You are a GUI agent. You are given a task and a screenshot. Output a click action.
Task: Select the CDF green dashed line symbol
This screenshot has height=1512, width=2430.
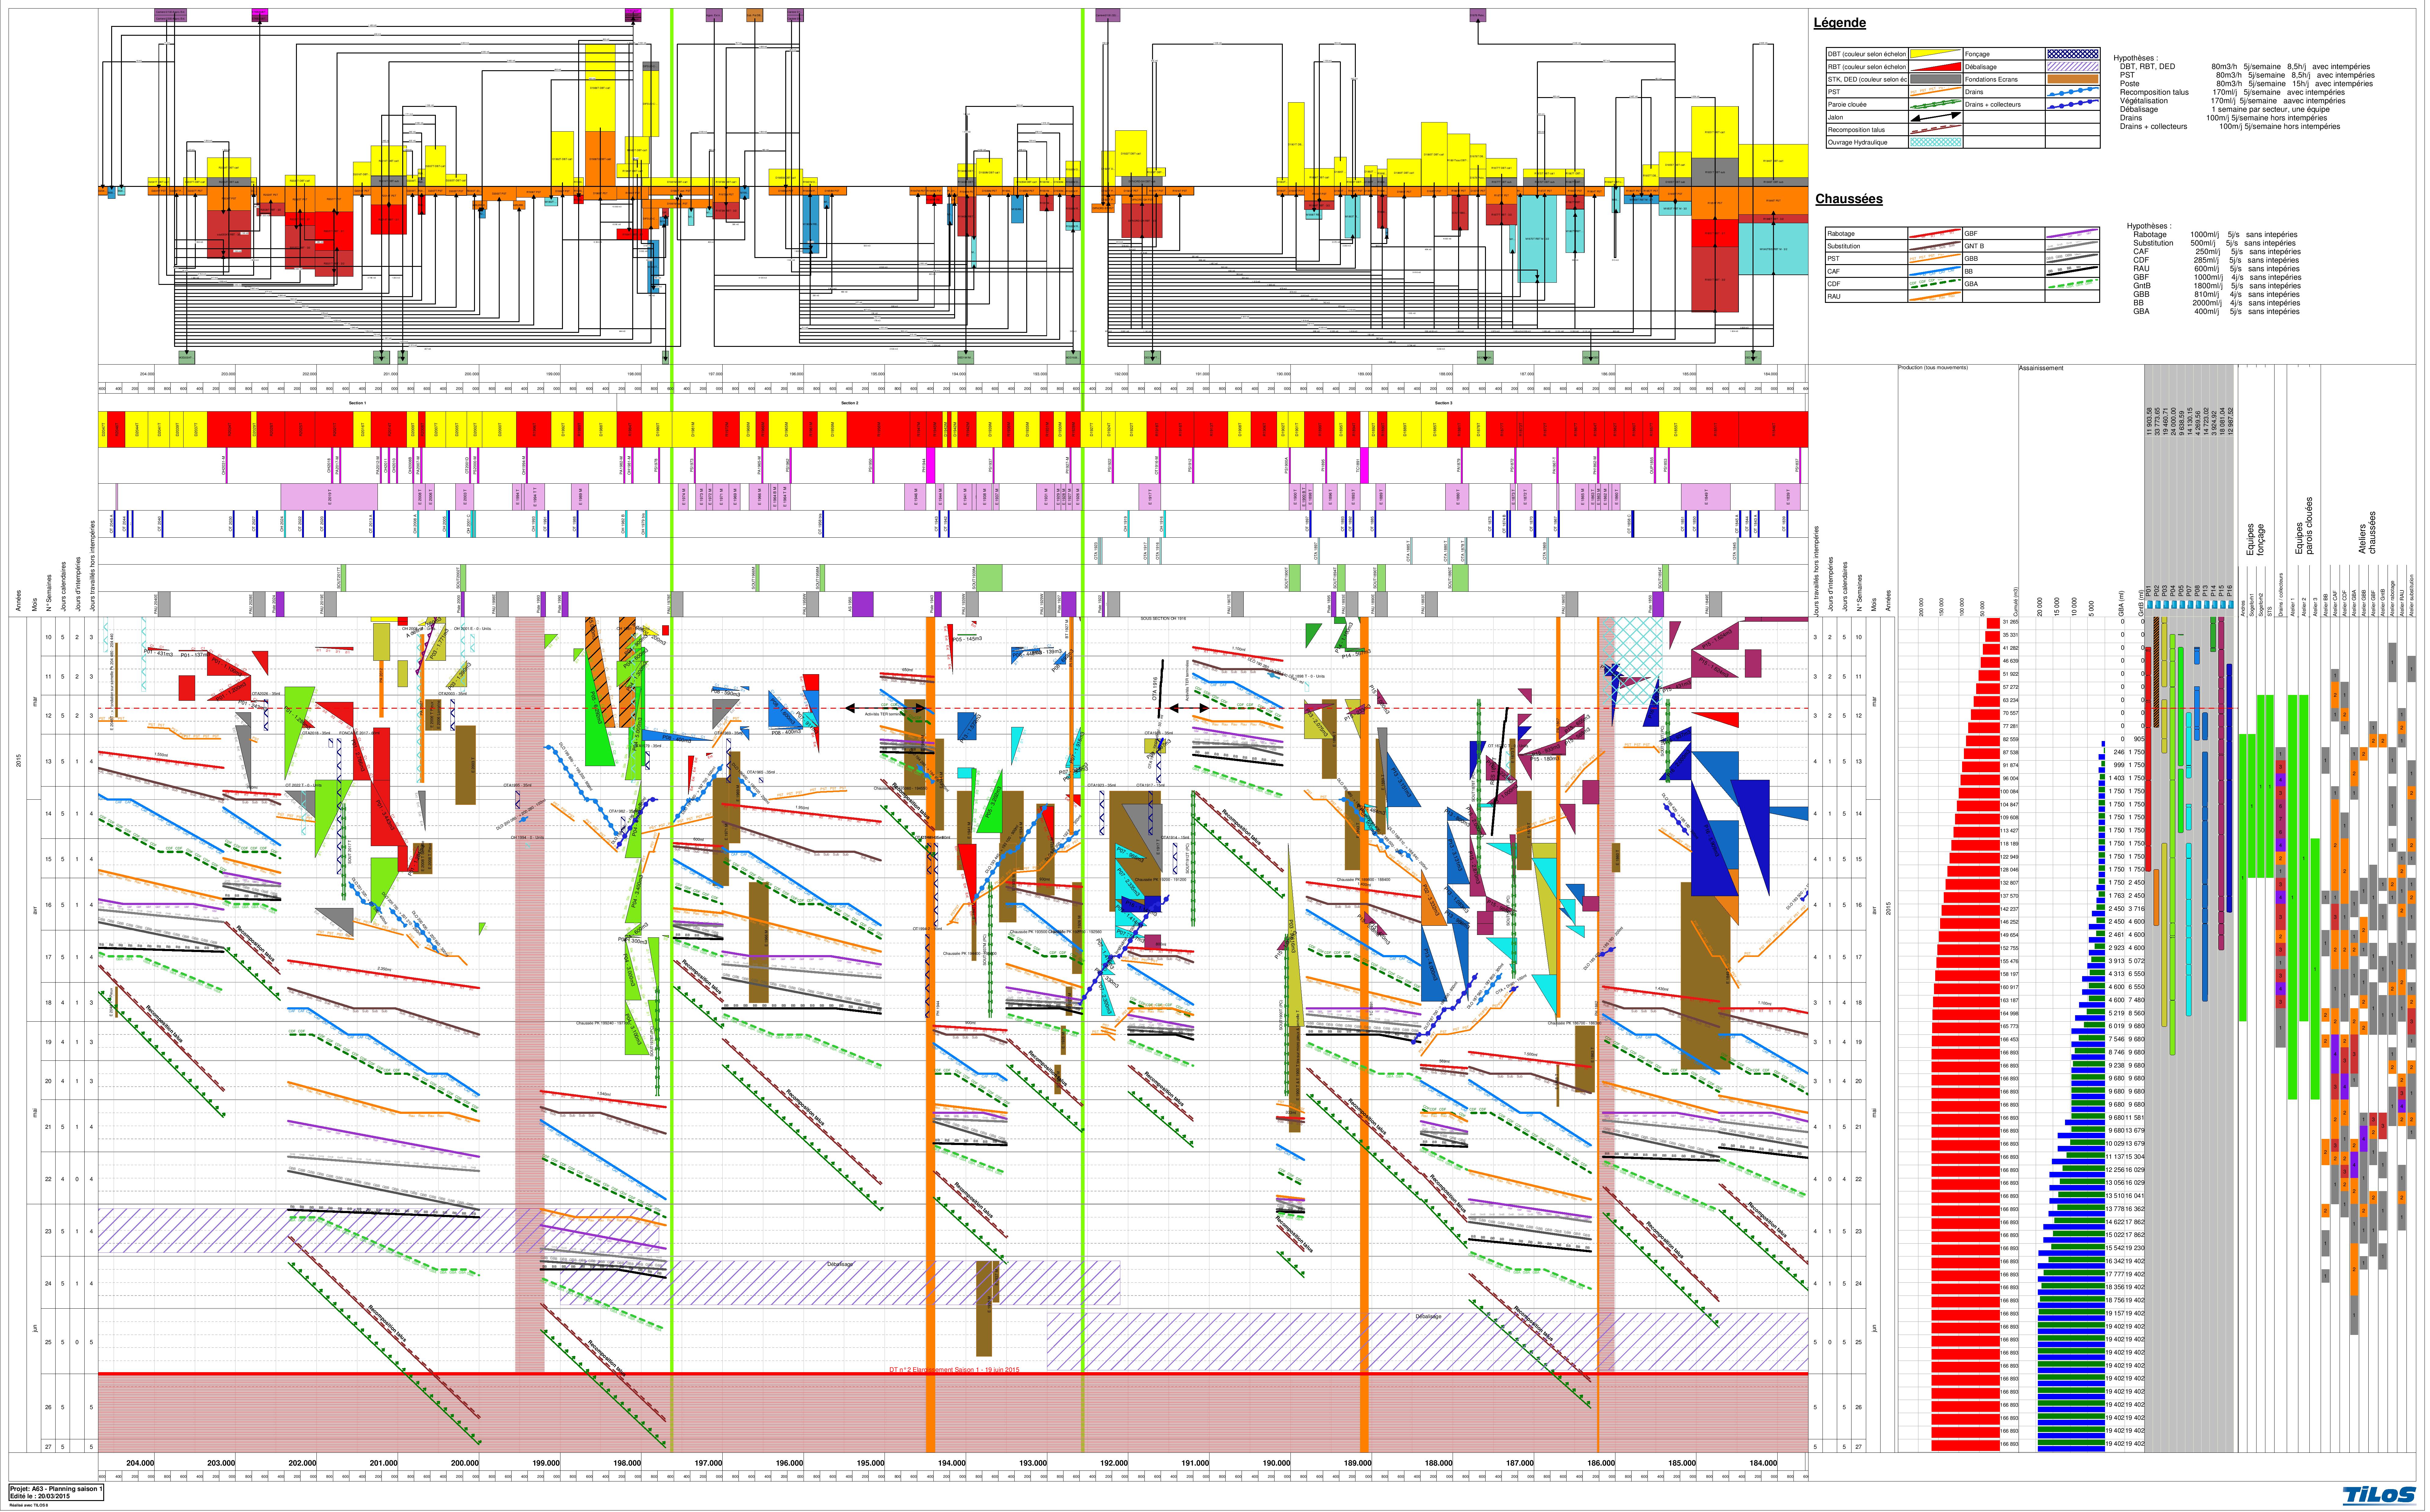[x=1935, y=284]
